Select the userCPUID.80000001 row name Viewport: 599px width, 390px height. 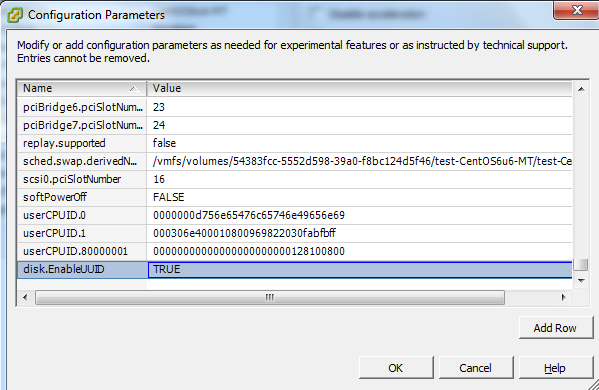pos(82,251)
